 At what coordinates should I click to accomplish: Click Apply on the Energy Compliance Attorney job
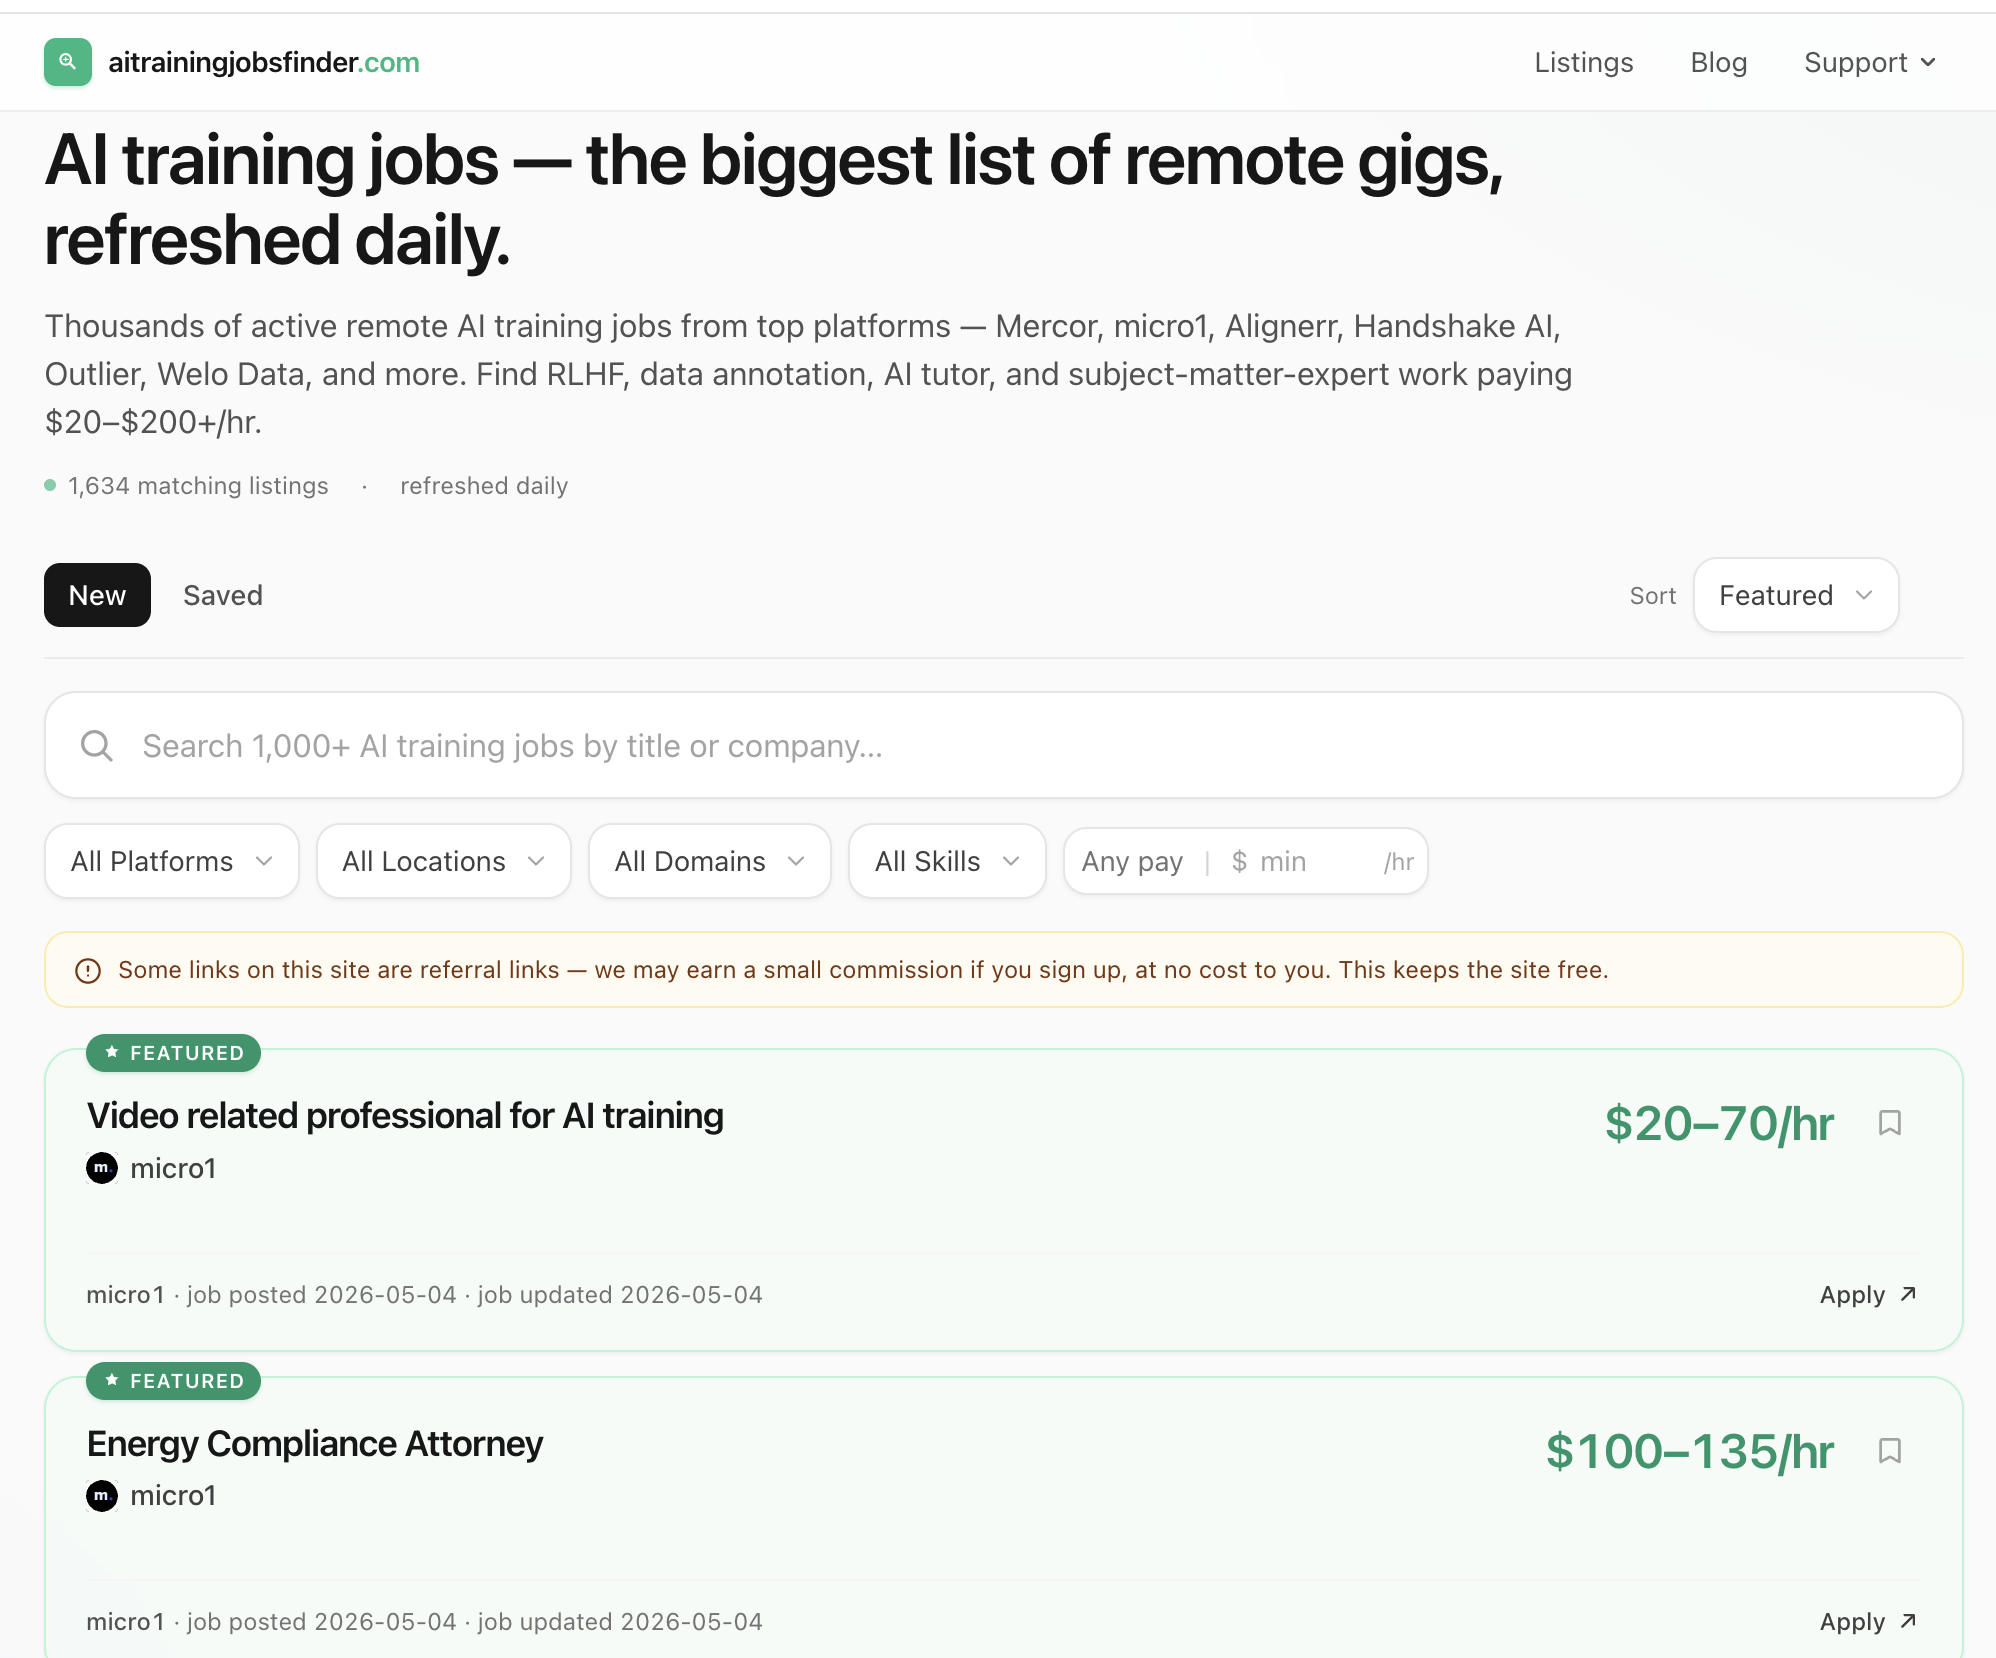tap(1868, 1621)
